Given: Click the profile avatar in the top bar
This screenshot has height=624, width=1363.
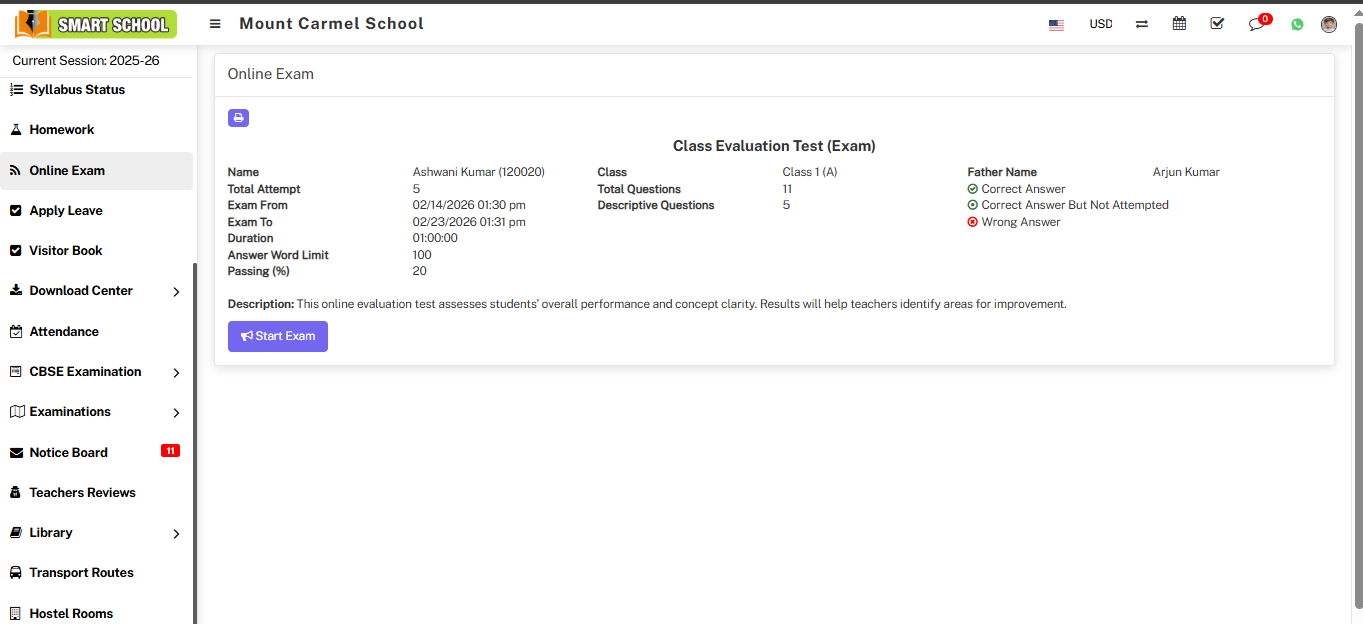Looking at the screenshot, I should 1329,24.
